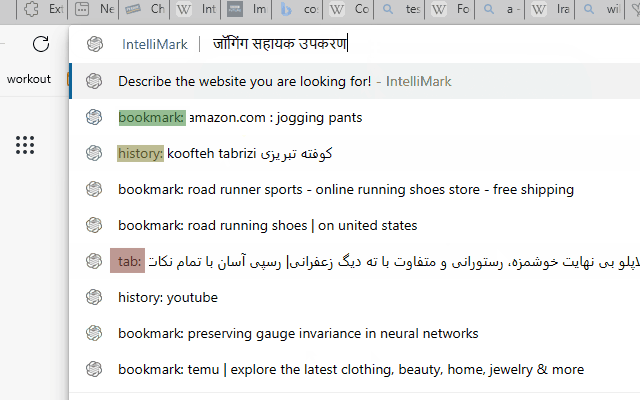640x400 pixels.
Task: Switch to the Im tab
Action: coord(246,9)
